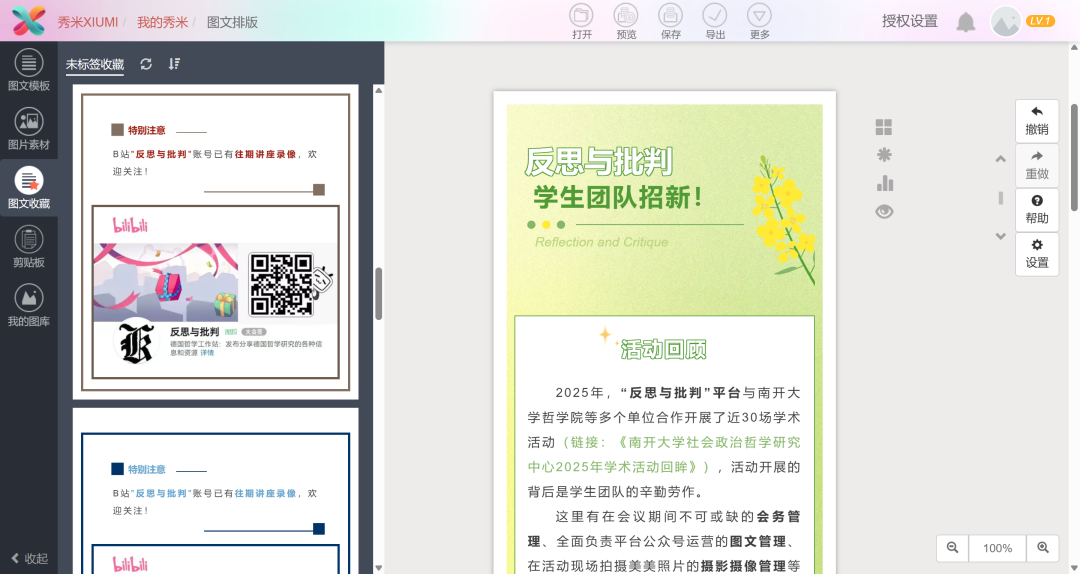Switch to 图片素材 sidebar tab

pos(28,129)
